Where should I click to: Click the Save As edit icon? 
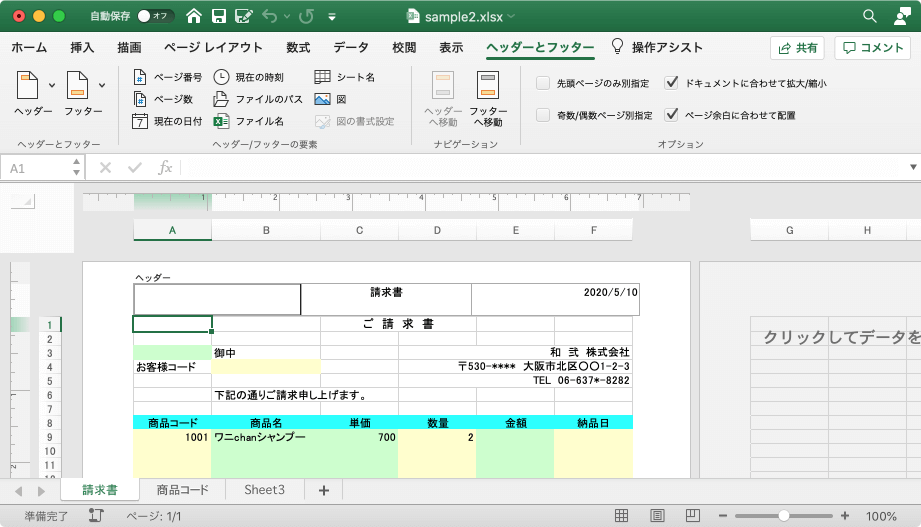[243, 16]
